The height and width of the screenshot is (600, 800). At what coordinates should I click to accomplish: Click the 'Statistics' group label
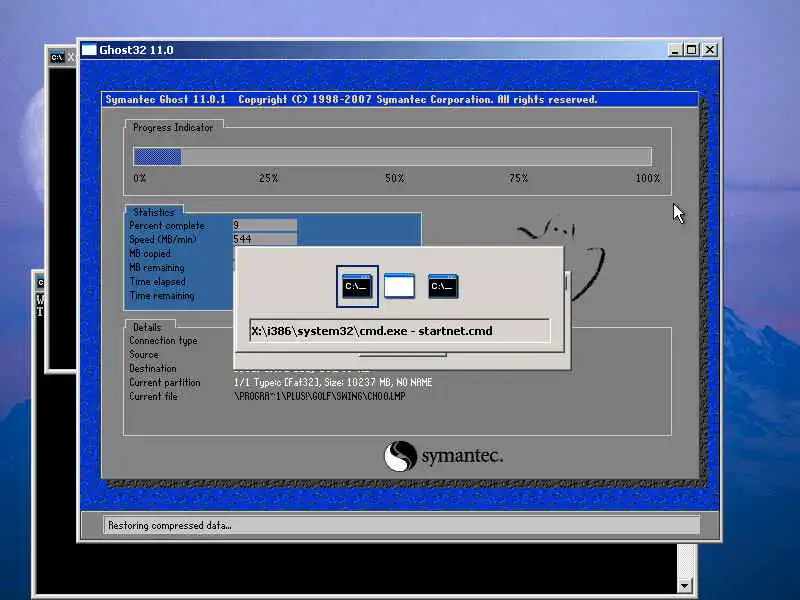point(154,212)
